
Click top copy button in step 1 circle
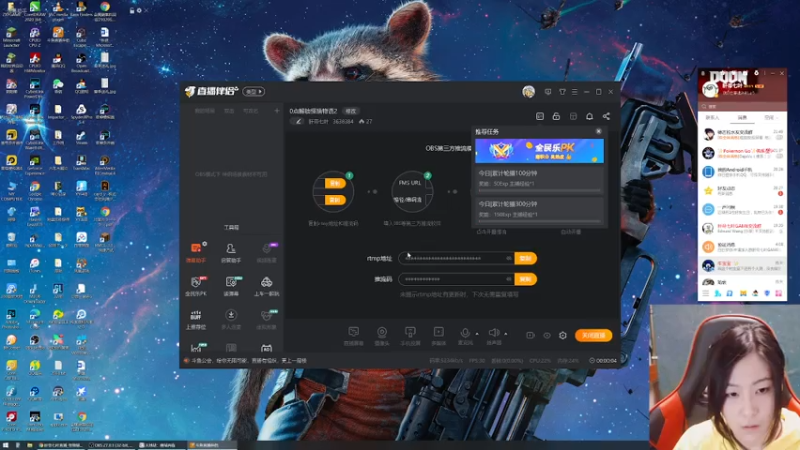[335, 183]
